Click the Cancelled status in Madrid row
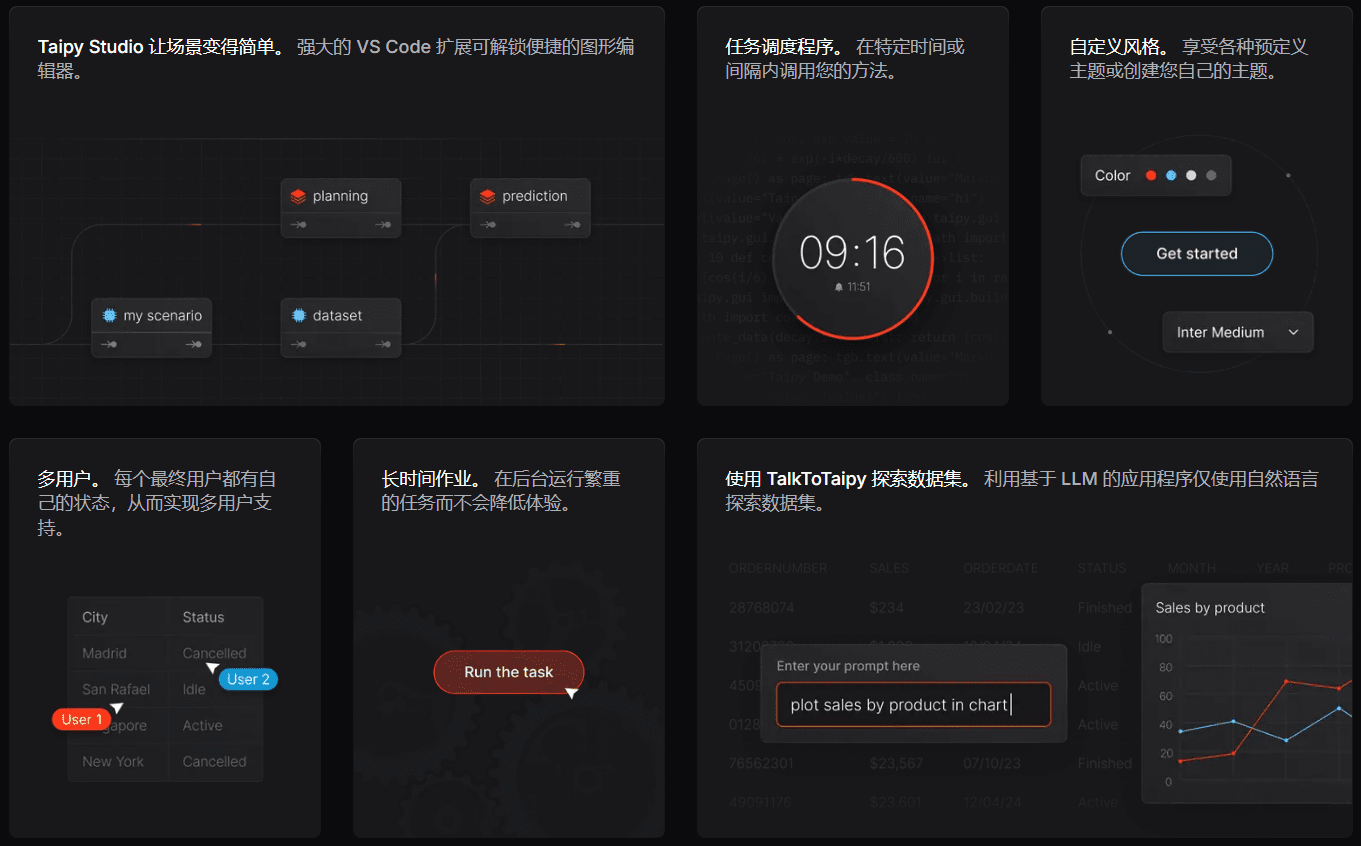Viewport: 1361px width, 846px height. point(214,653)
